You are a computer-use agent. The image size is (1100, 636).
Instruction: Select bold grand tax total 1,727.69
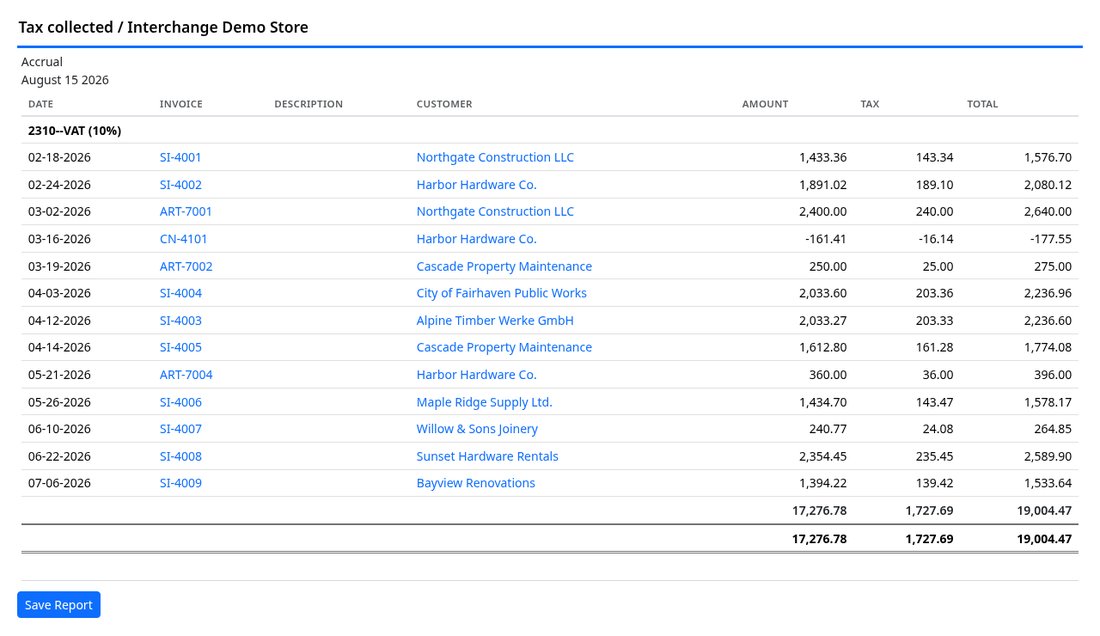[x=930, y=539]
